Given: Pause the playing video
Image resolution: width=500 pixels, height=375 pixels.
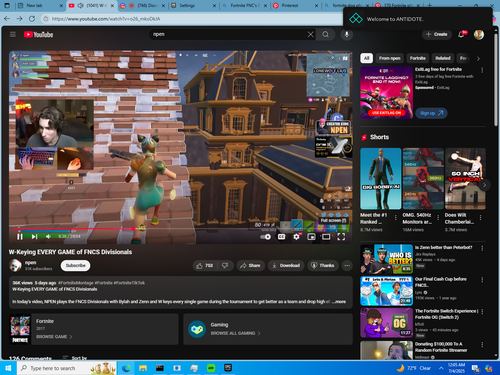Looking at the screenshot, I should (x=20, y=236).
